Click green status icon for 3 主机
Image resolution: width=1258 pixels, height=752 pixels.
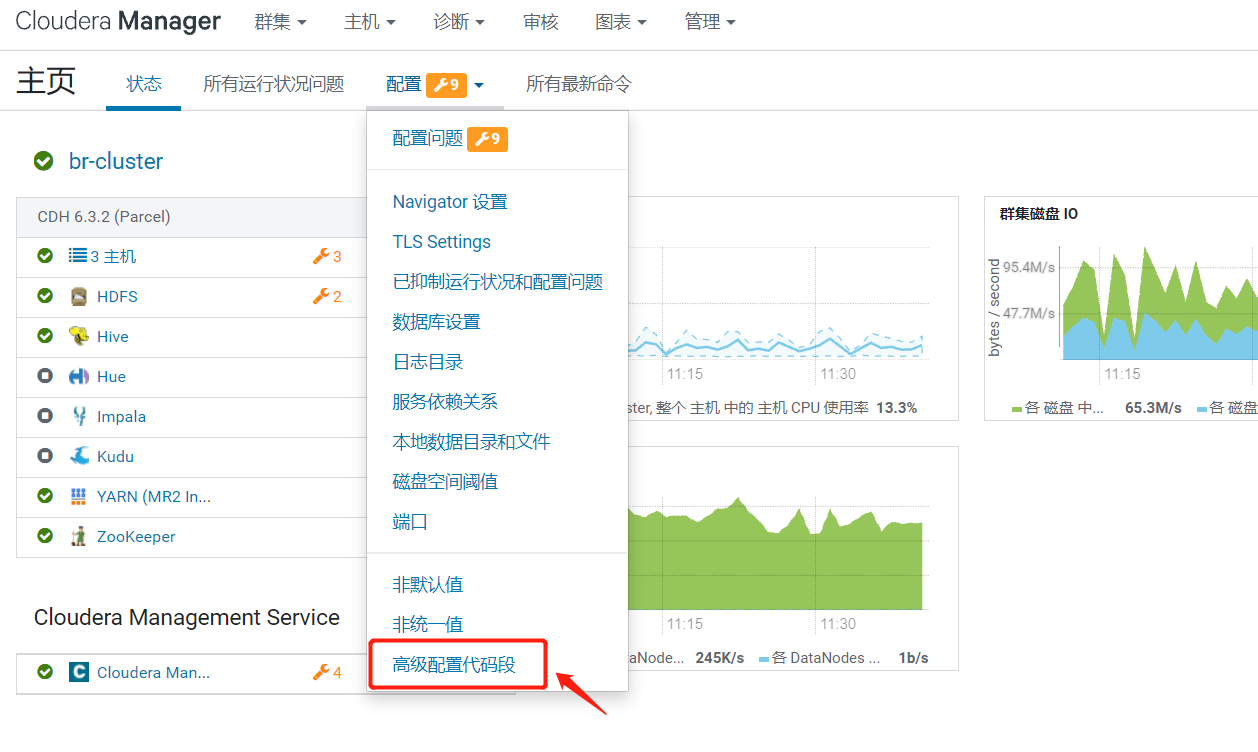(x=45, y=256)
